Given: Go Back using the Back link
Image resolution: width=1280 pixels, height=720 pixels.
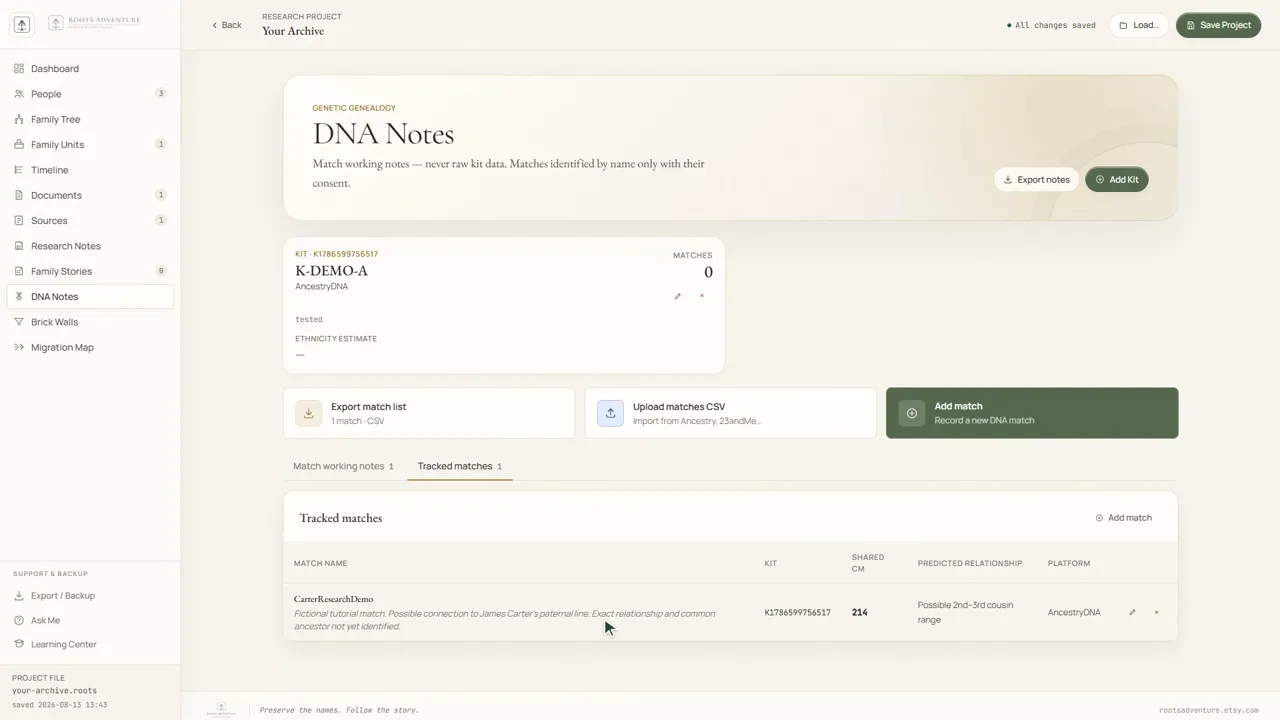Looking at the screenshot, I should coord(227,25).
